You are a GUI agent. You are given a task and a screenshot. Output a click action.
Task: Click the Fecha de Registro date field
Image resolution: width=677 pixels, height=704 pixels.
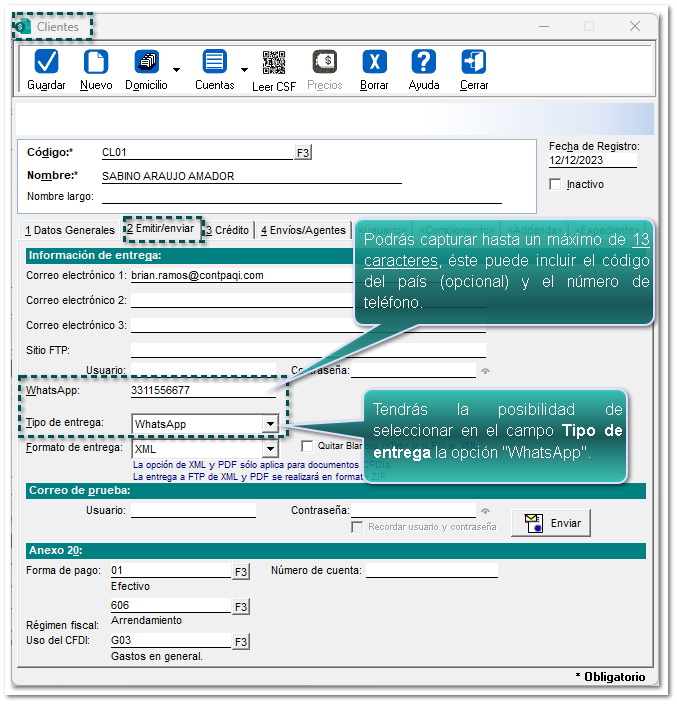point(593,160)
